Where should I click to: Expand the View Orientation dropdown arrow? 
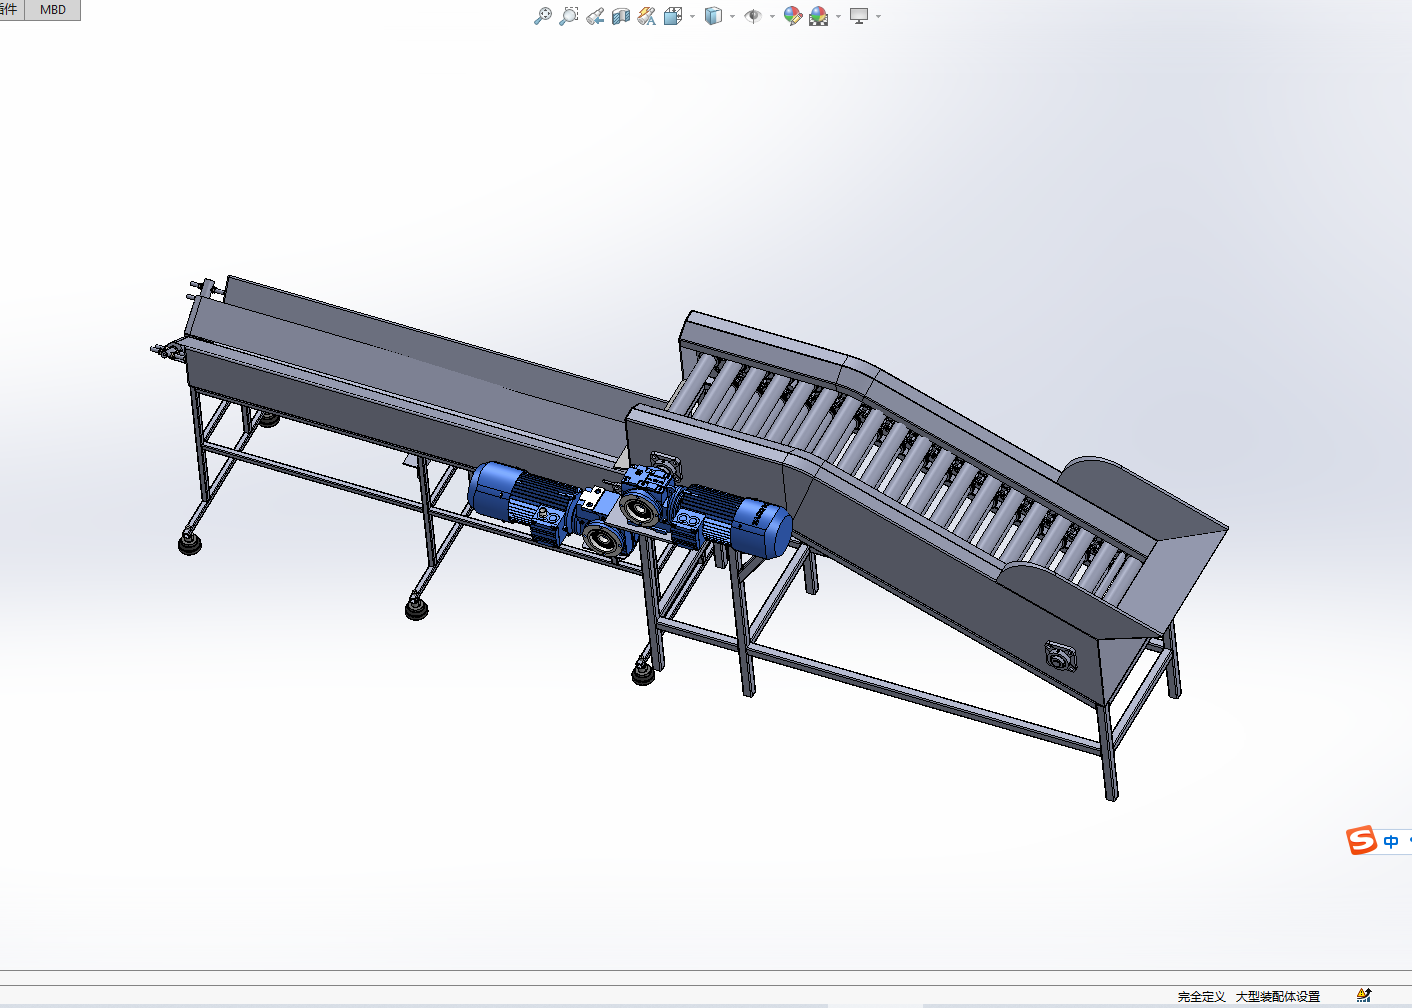click(x=692, y=16)
